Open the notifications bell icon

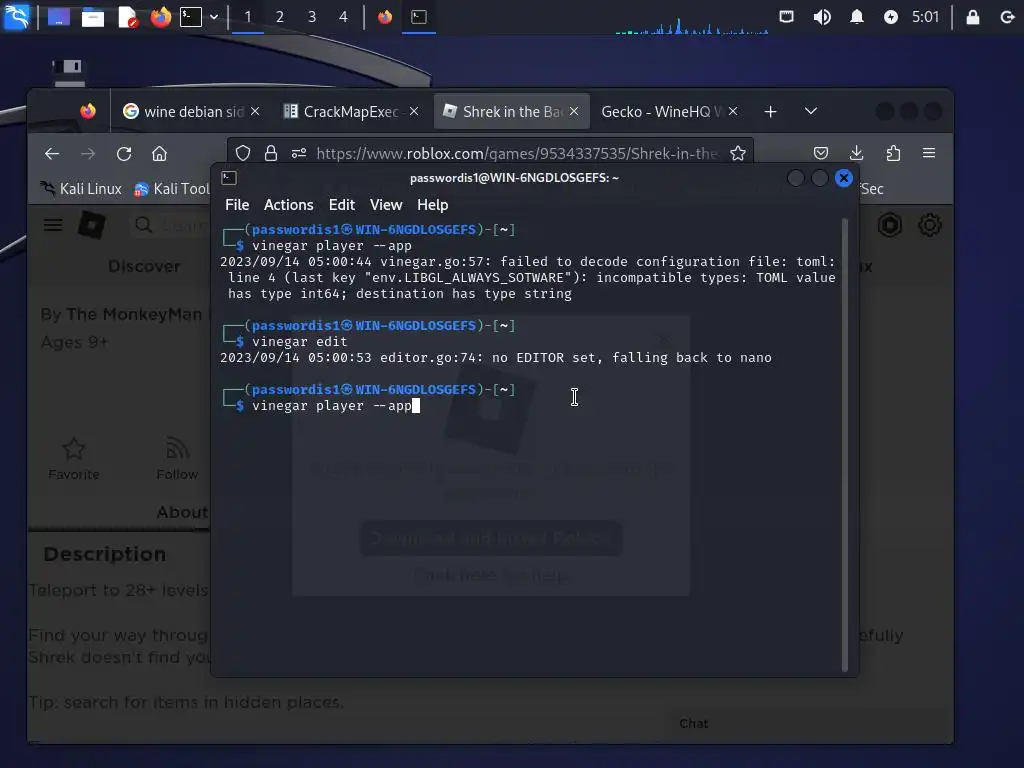tap(856, 17)
